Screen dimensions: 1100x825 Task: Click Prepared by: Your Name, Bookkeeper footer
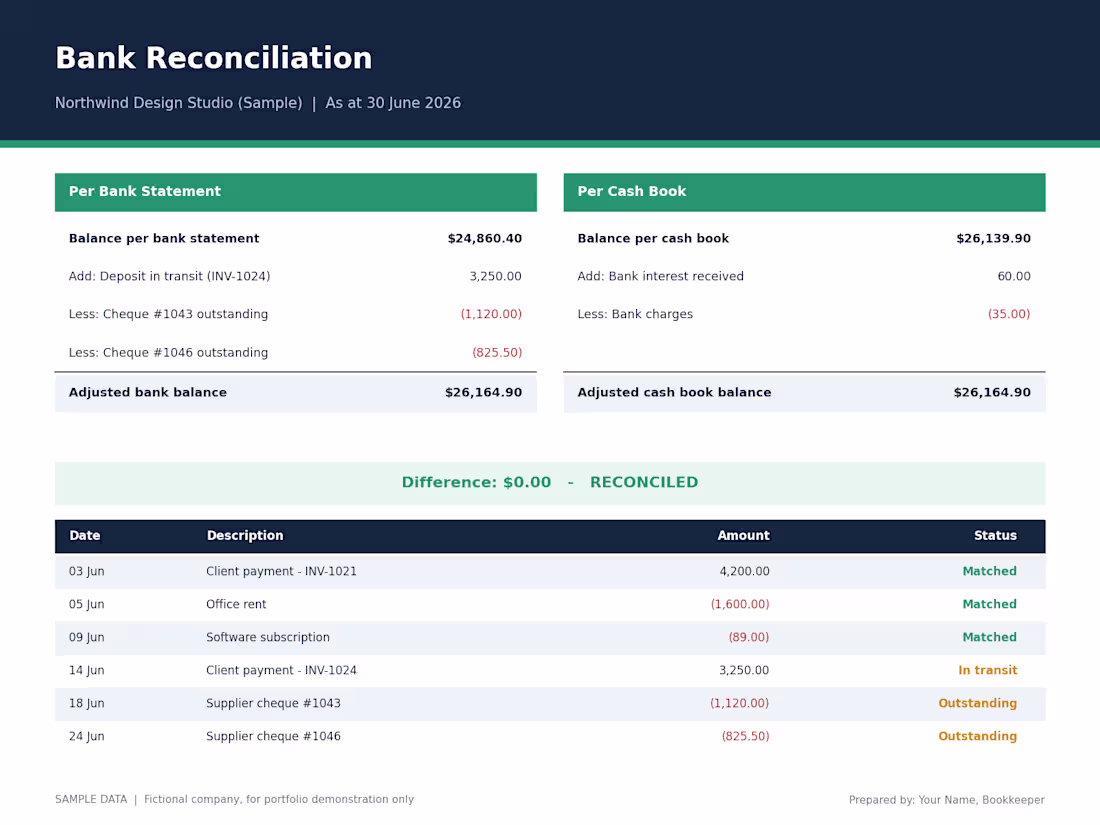(x=946, y=800)
